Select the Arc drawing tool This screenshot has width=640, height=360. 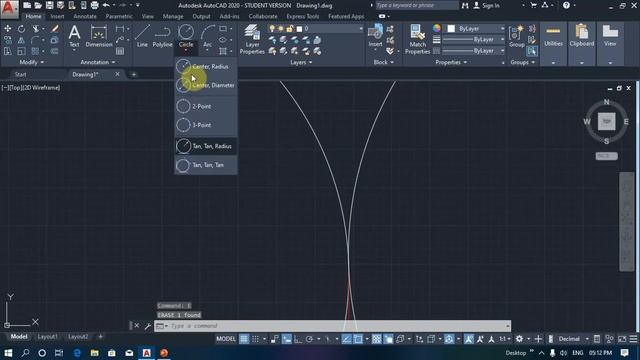point(207,36)
